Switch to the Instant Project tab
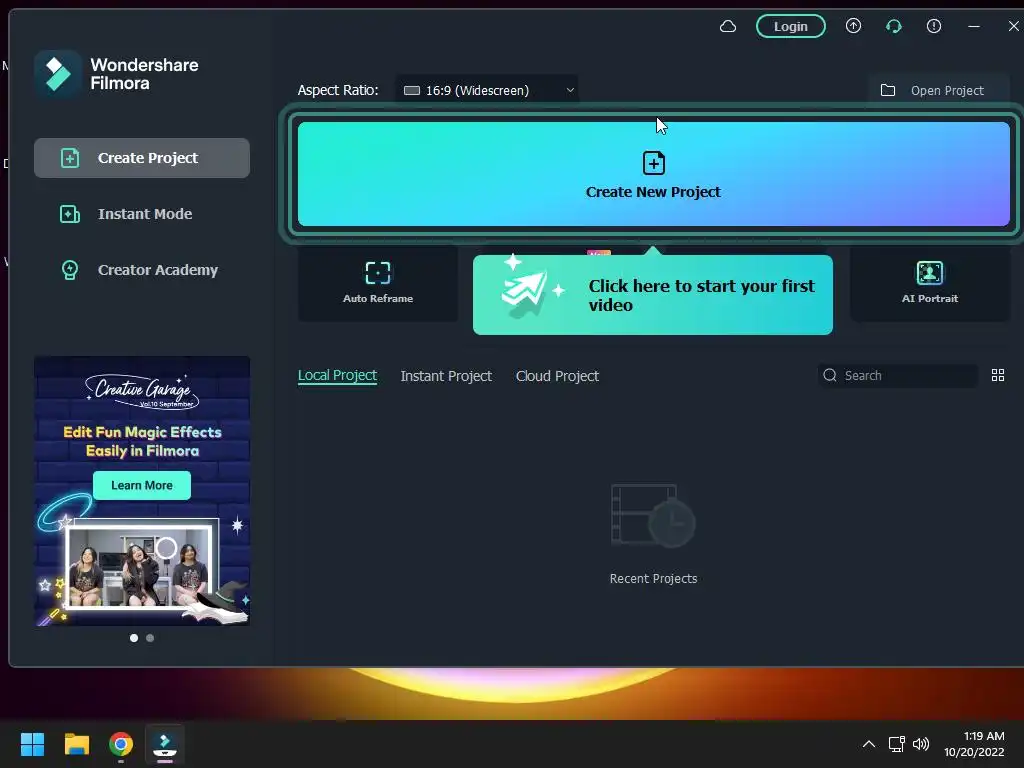This screenshot has width=1024, height=768. click(446, 376)
